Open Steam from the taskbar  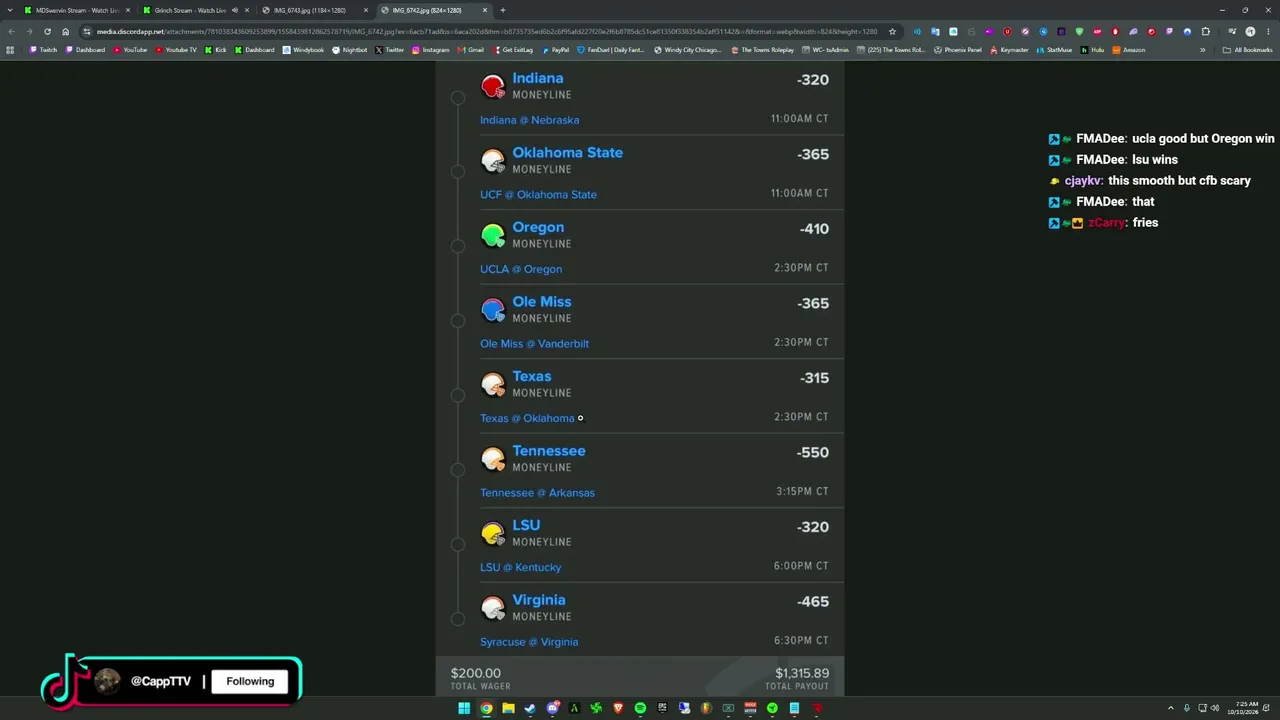point(530,708)
